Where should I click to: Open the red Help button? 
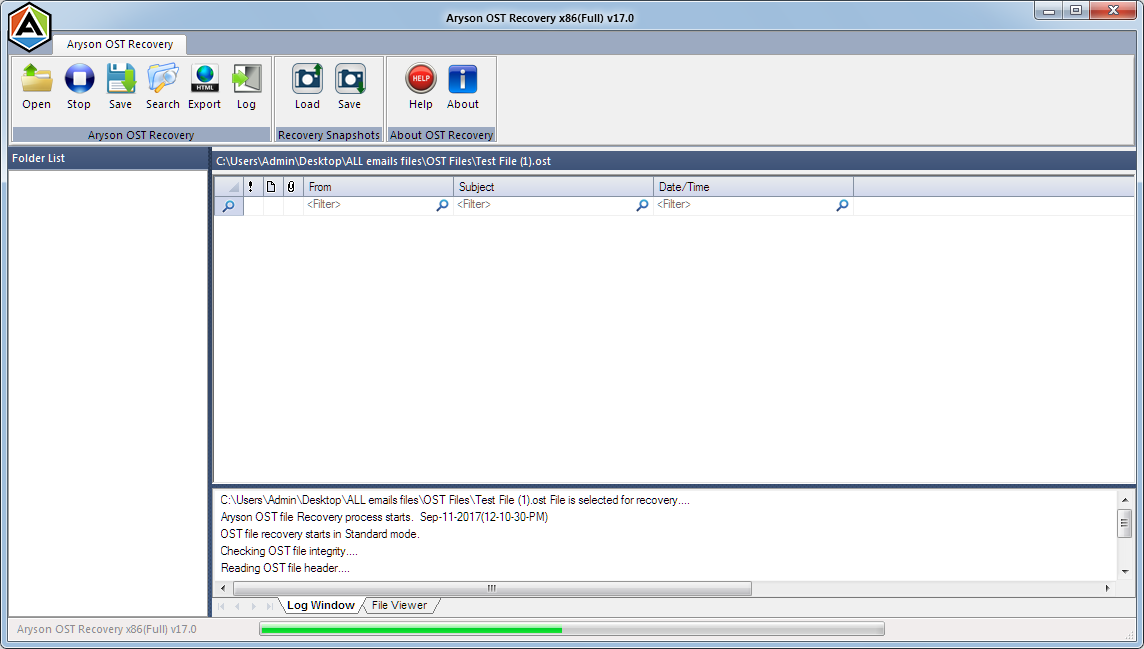(421, 86)
